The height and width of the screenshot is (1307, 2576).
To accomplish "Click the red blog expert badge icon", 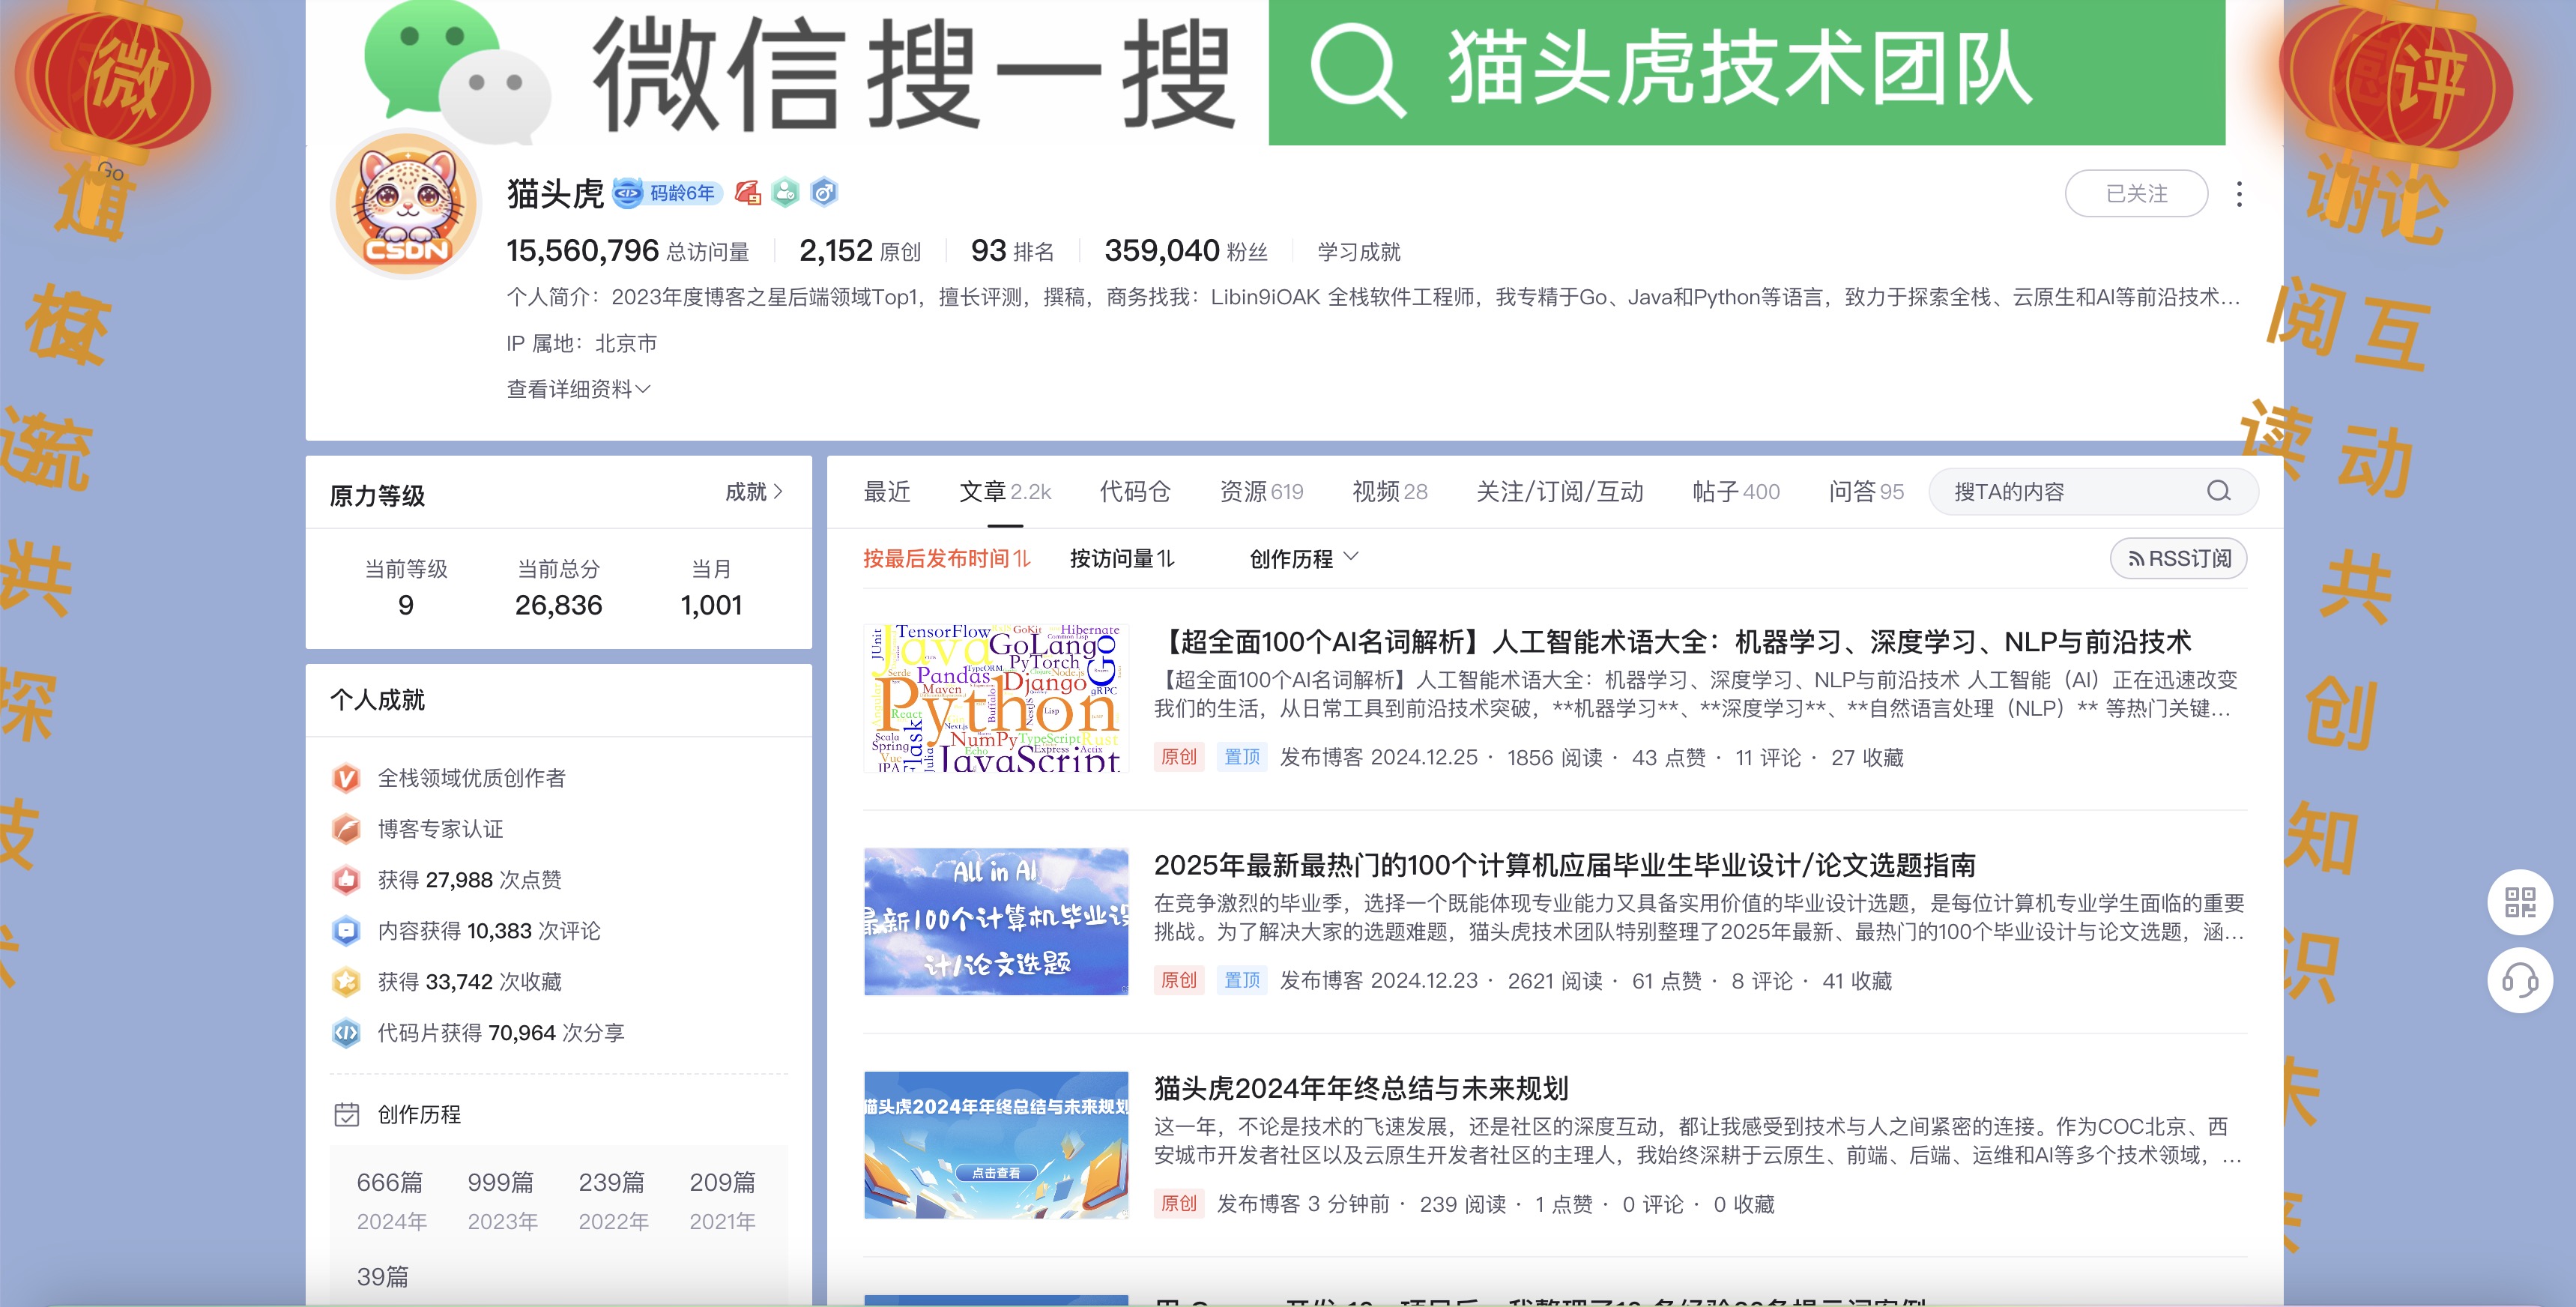I will click(748, 192).
